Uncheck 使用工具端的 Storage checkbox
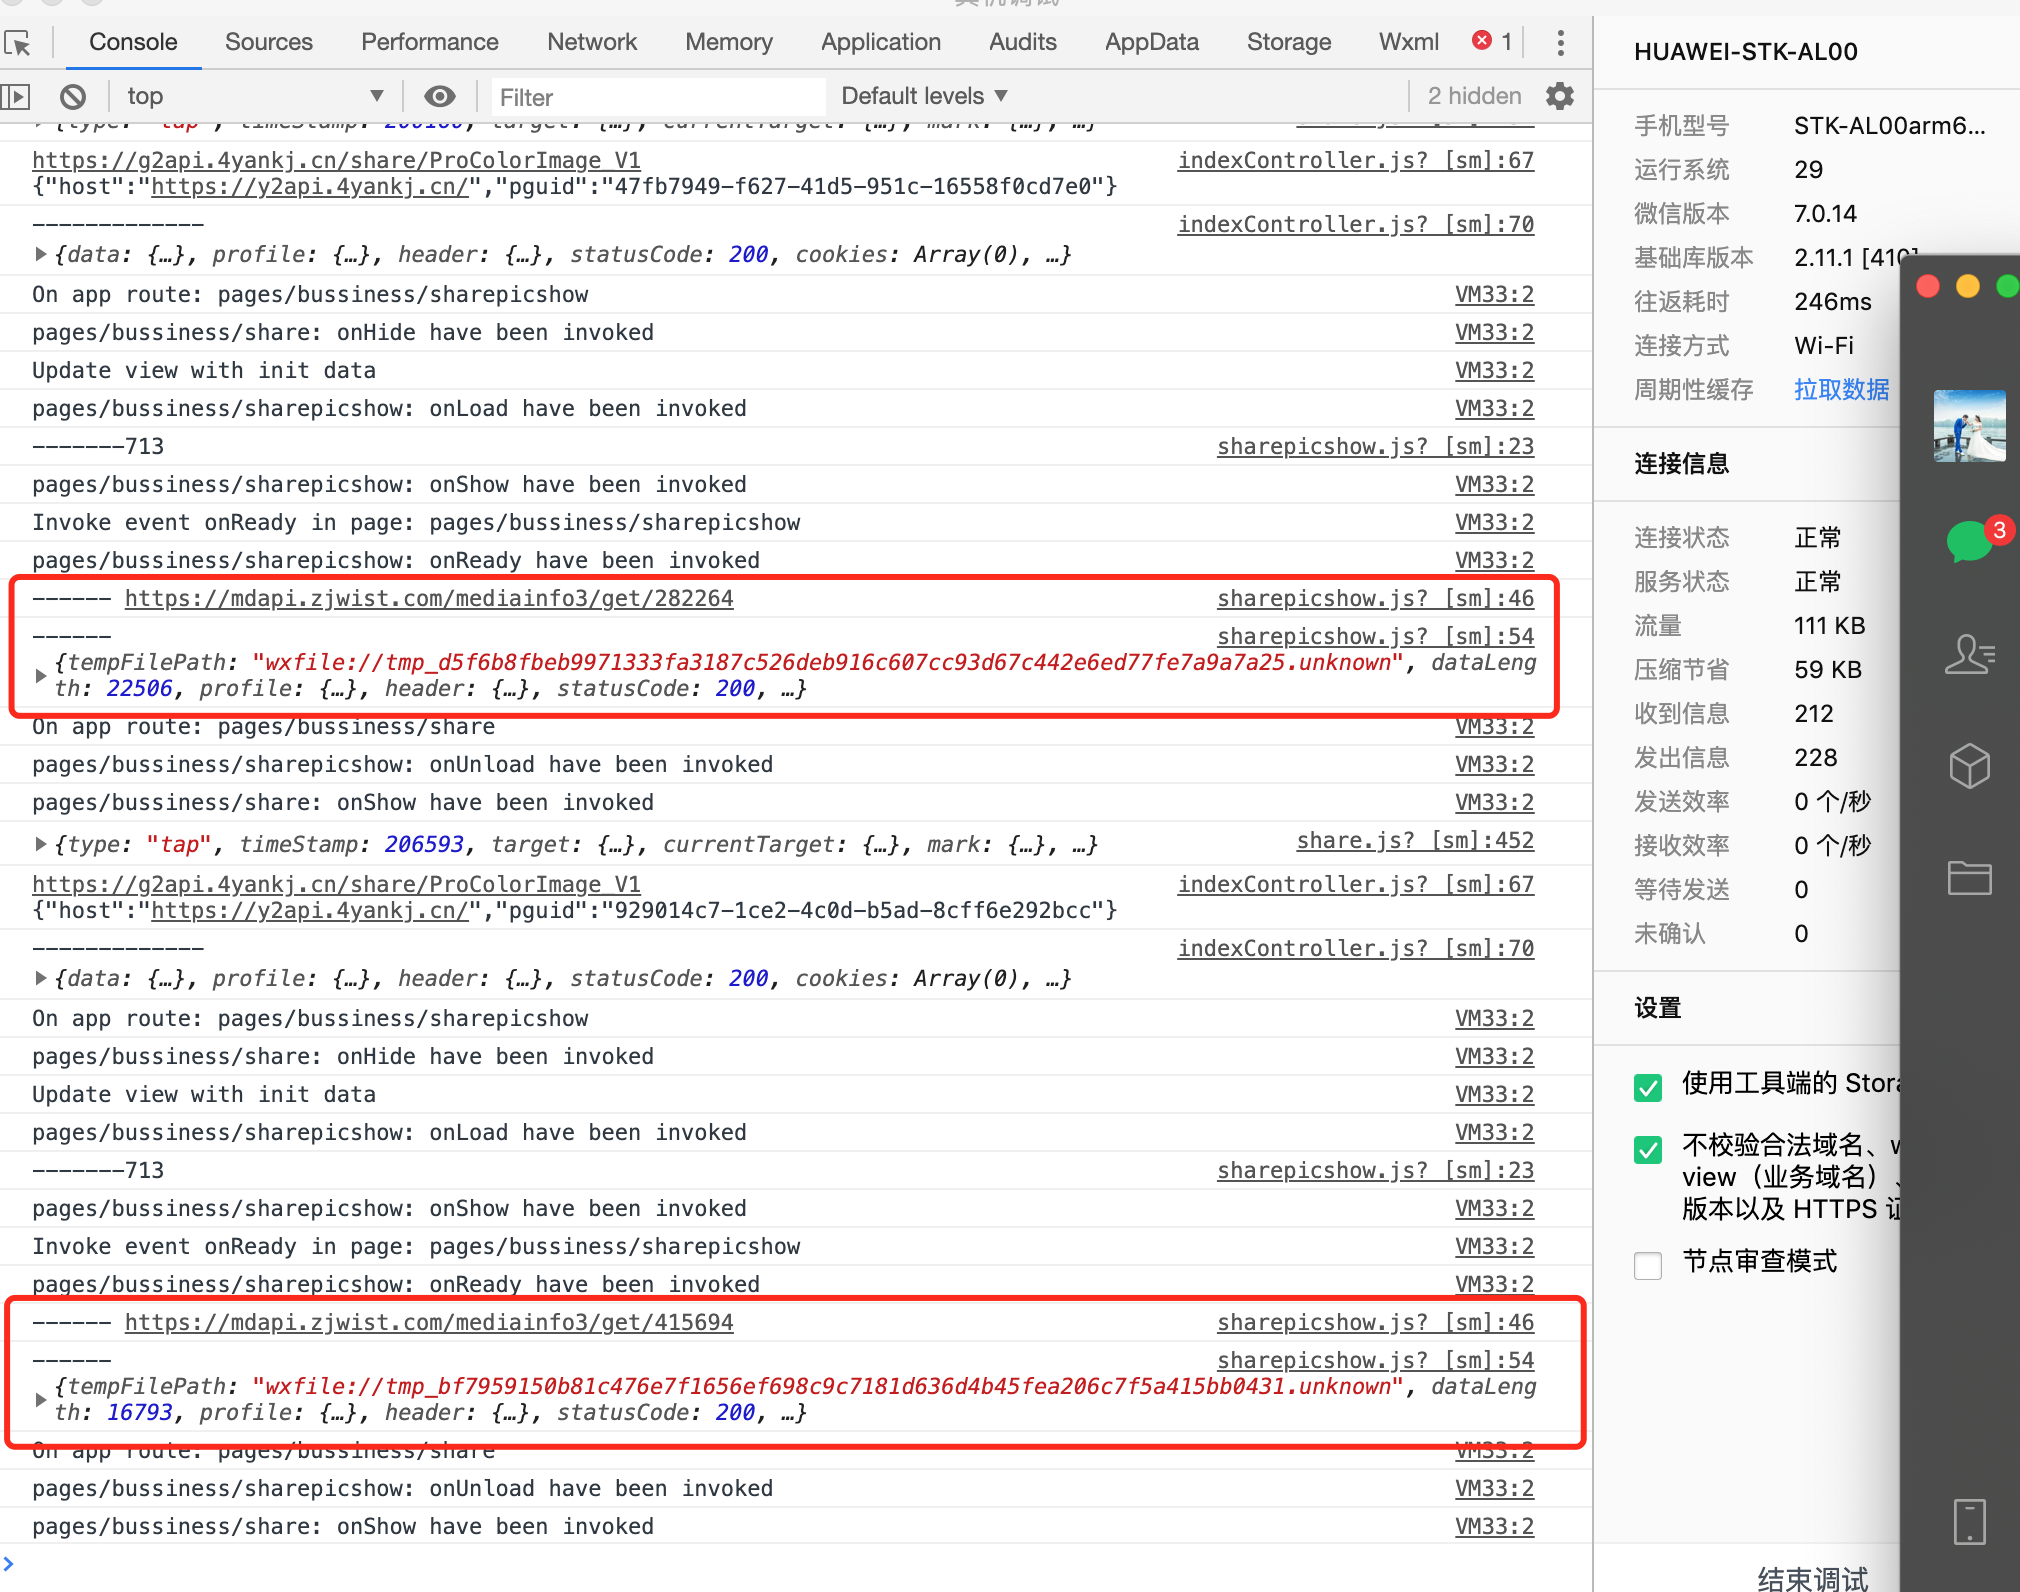This screenshot has width=2020, height=1592. click(1648, 1086)
